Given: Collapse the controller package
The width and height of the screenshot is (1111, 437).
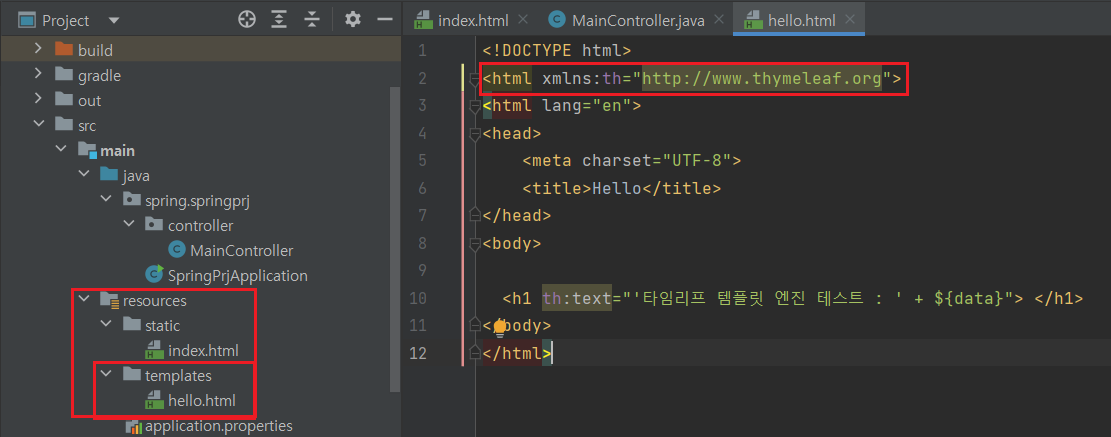Looking at the screenshot, I should (130, 225).
